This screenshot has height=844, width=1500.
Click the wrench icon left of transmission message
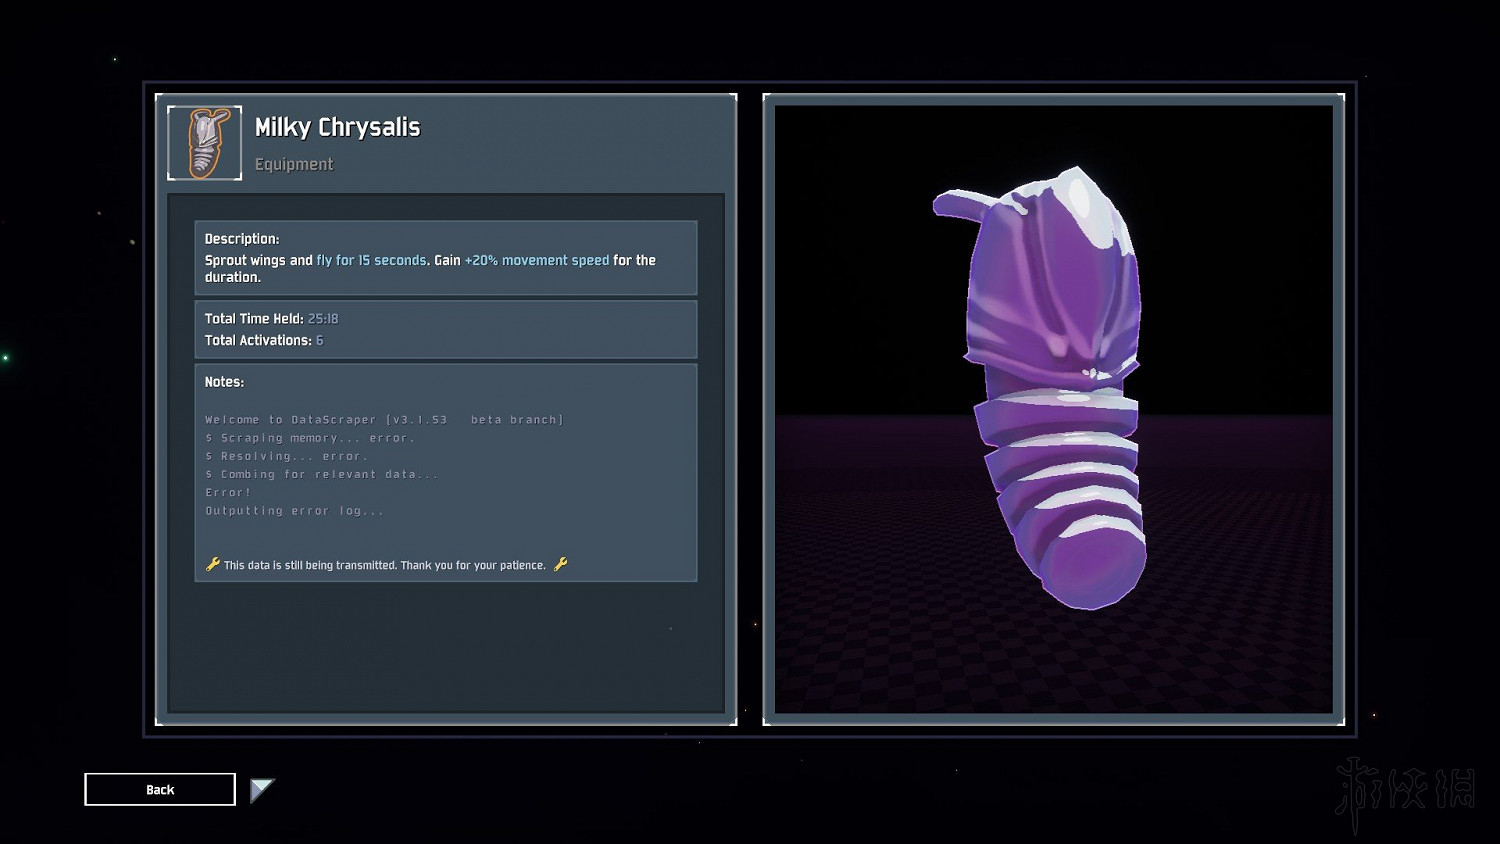click(212, 564)
